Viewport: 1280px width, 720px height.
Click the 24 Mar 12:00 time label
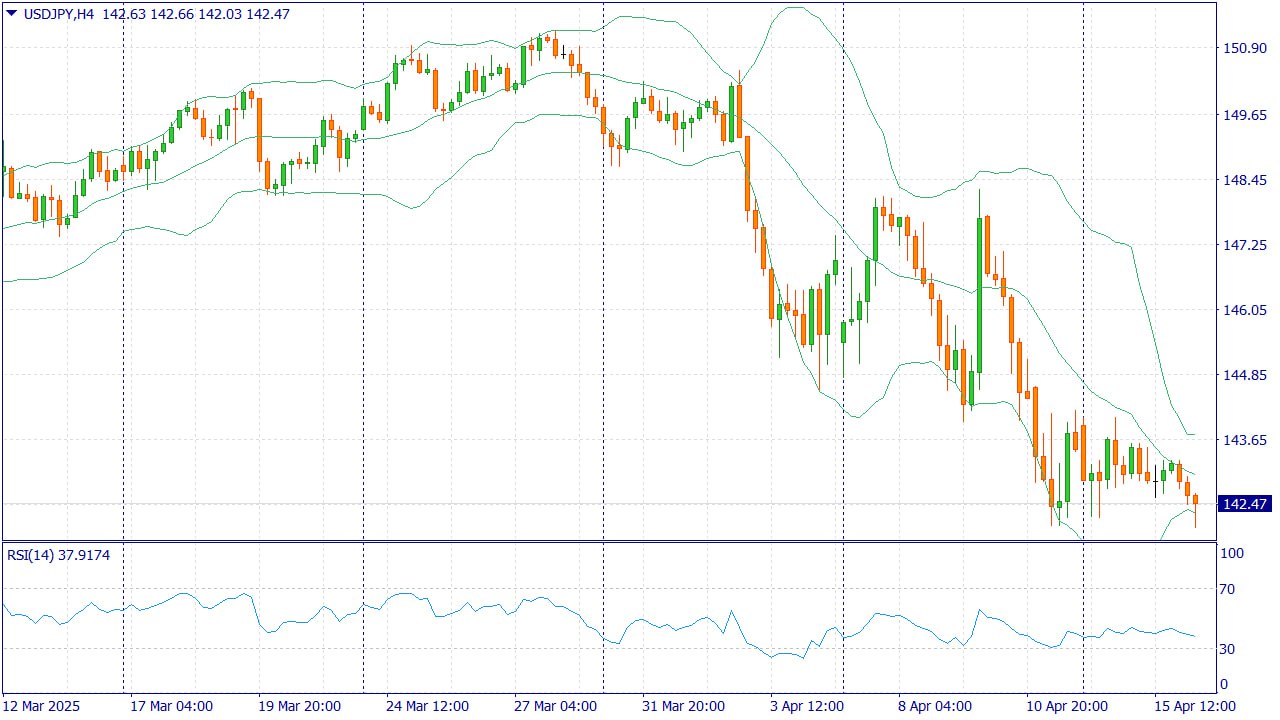tap(428, 706)
